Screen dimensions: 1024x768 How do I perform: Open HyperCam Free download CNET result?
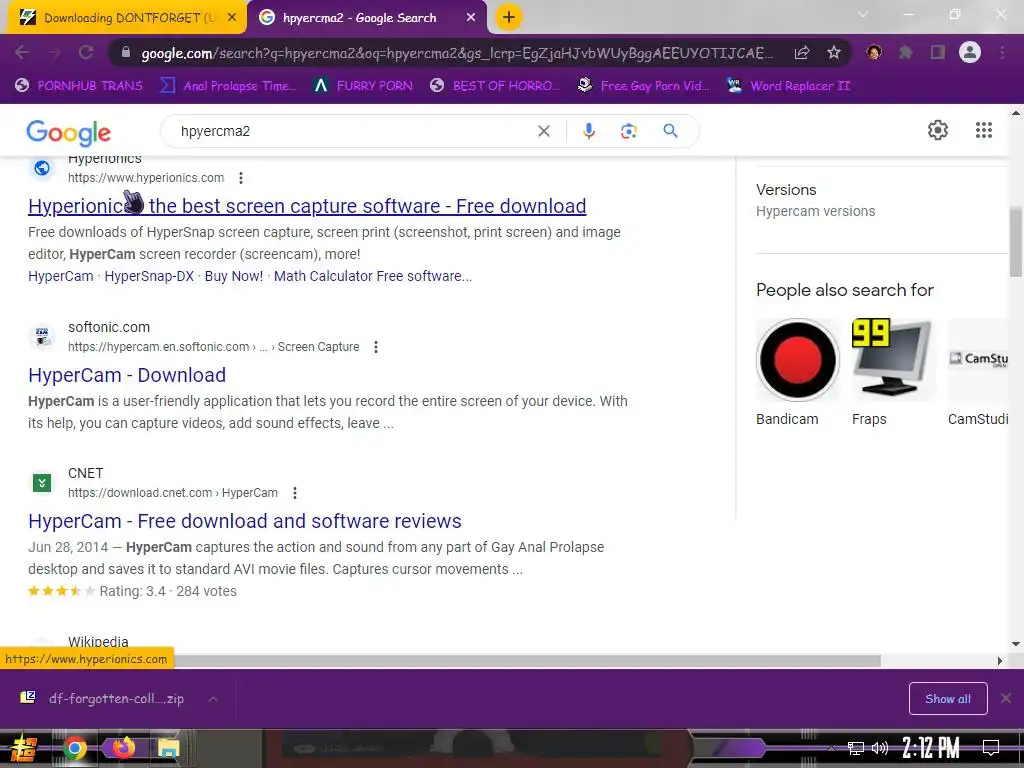point(245,521)
